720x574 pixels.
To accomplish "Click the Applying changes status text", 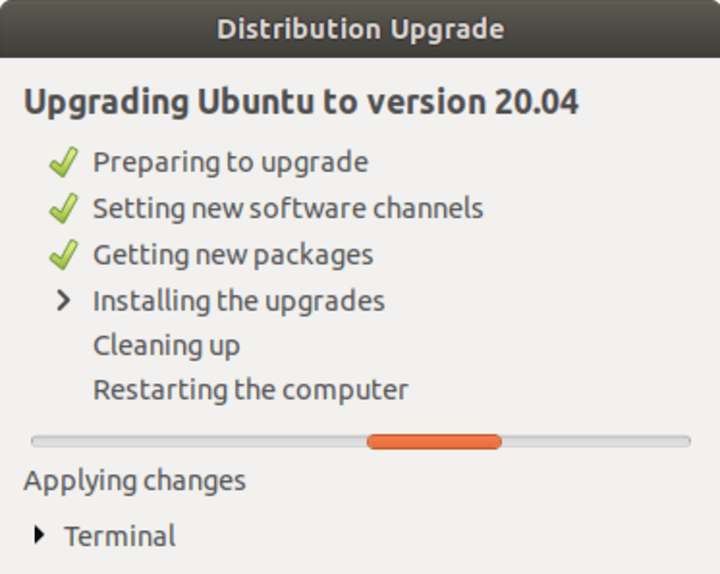I will (135, 482).
